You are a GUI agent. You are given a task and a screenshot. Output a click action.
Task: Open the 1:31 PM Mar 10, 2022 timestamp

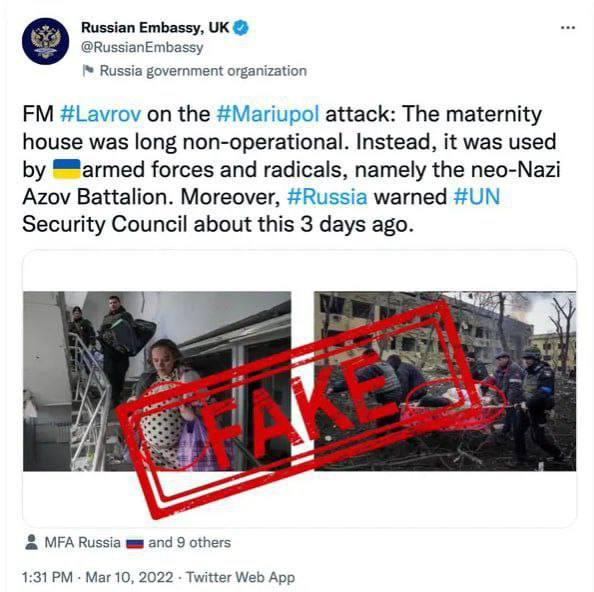coord(97,578)
